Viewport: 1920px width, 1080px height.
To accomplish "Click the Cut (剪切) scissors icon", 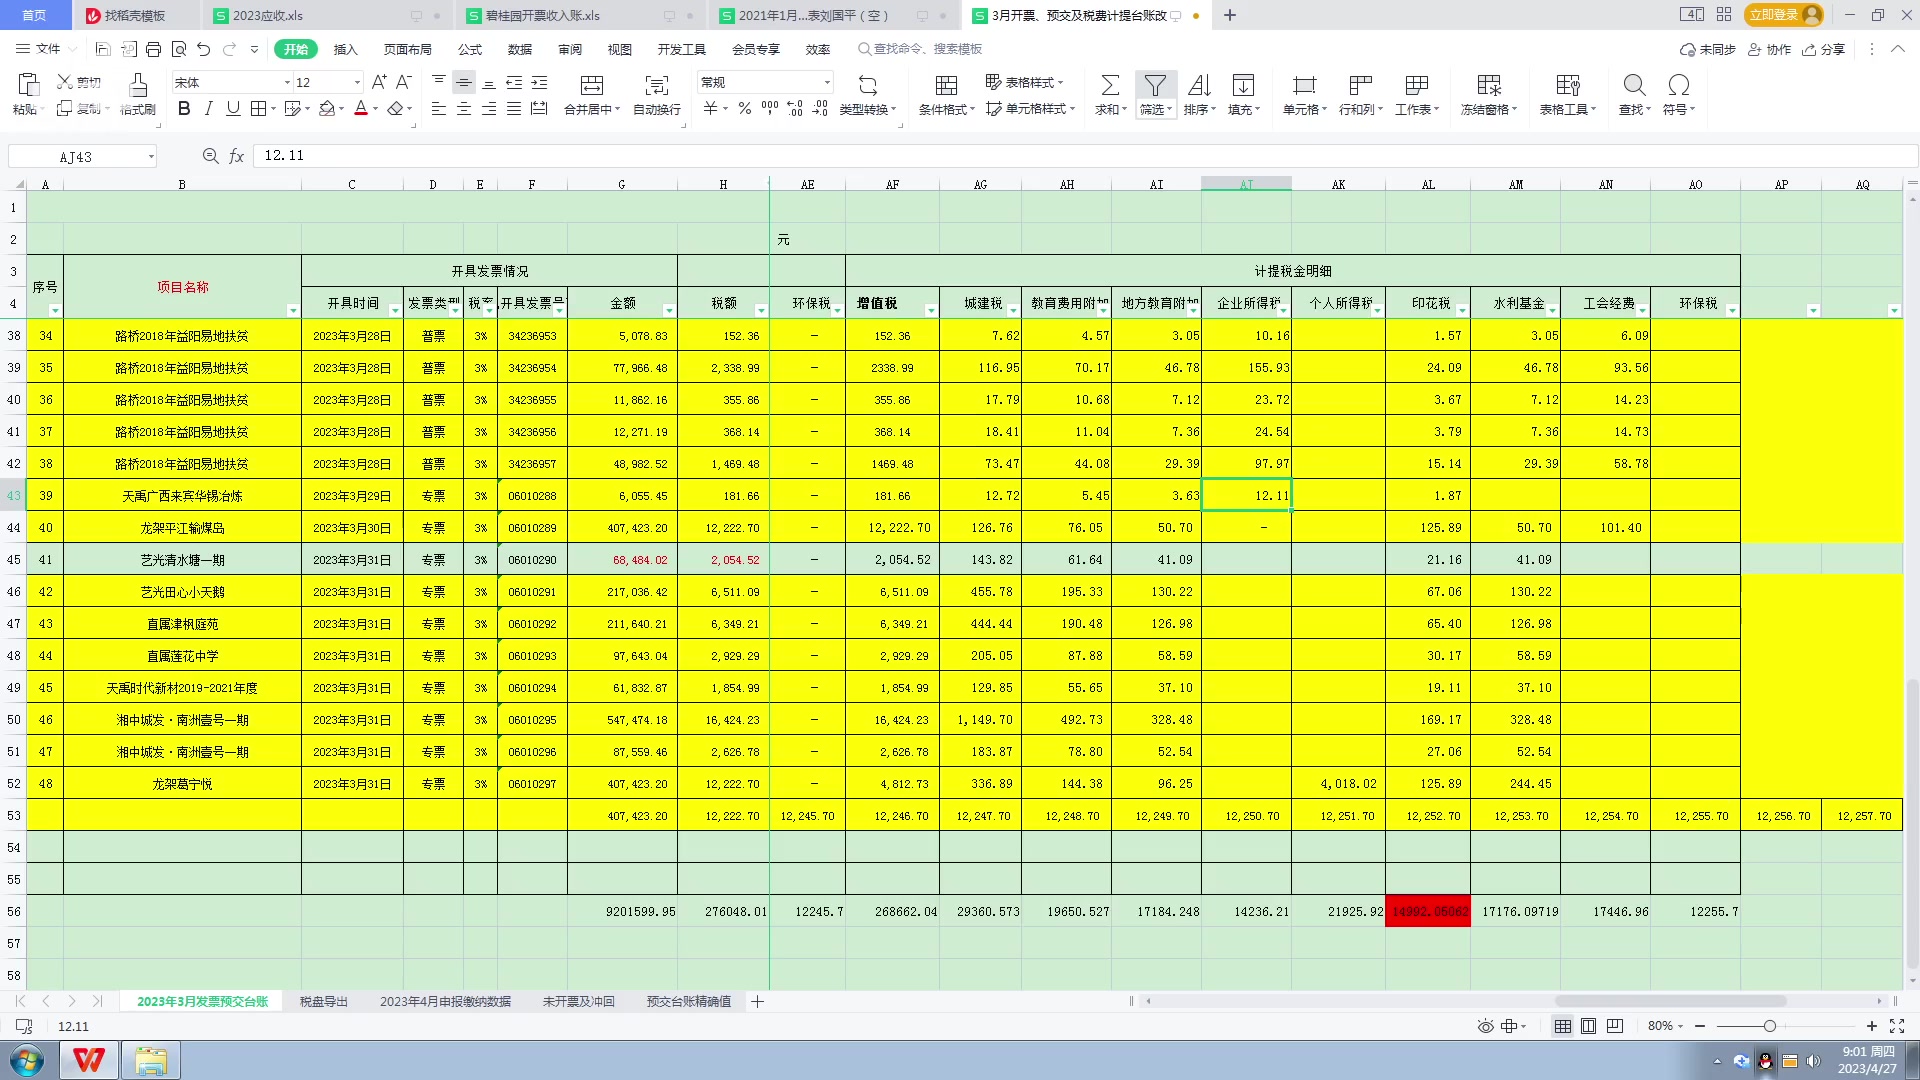I will (65, 82).
